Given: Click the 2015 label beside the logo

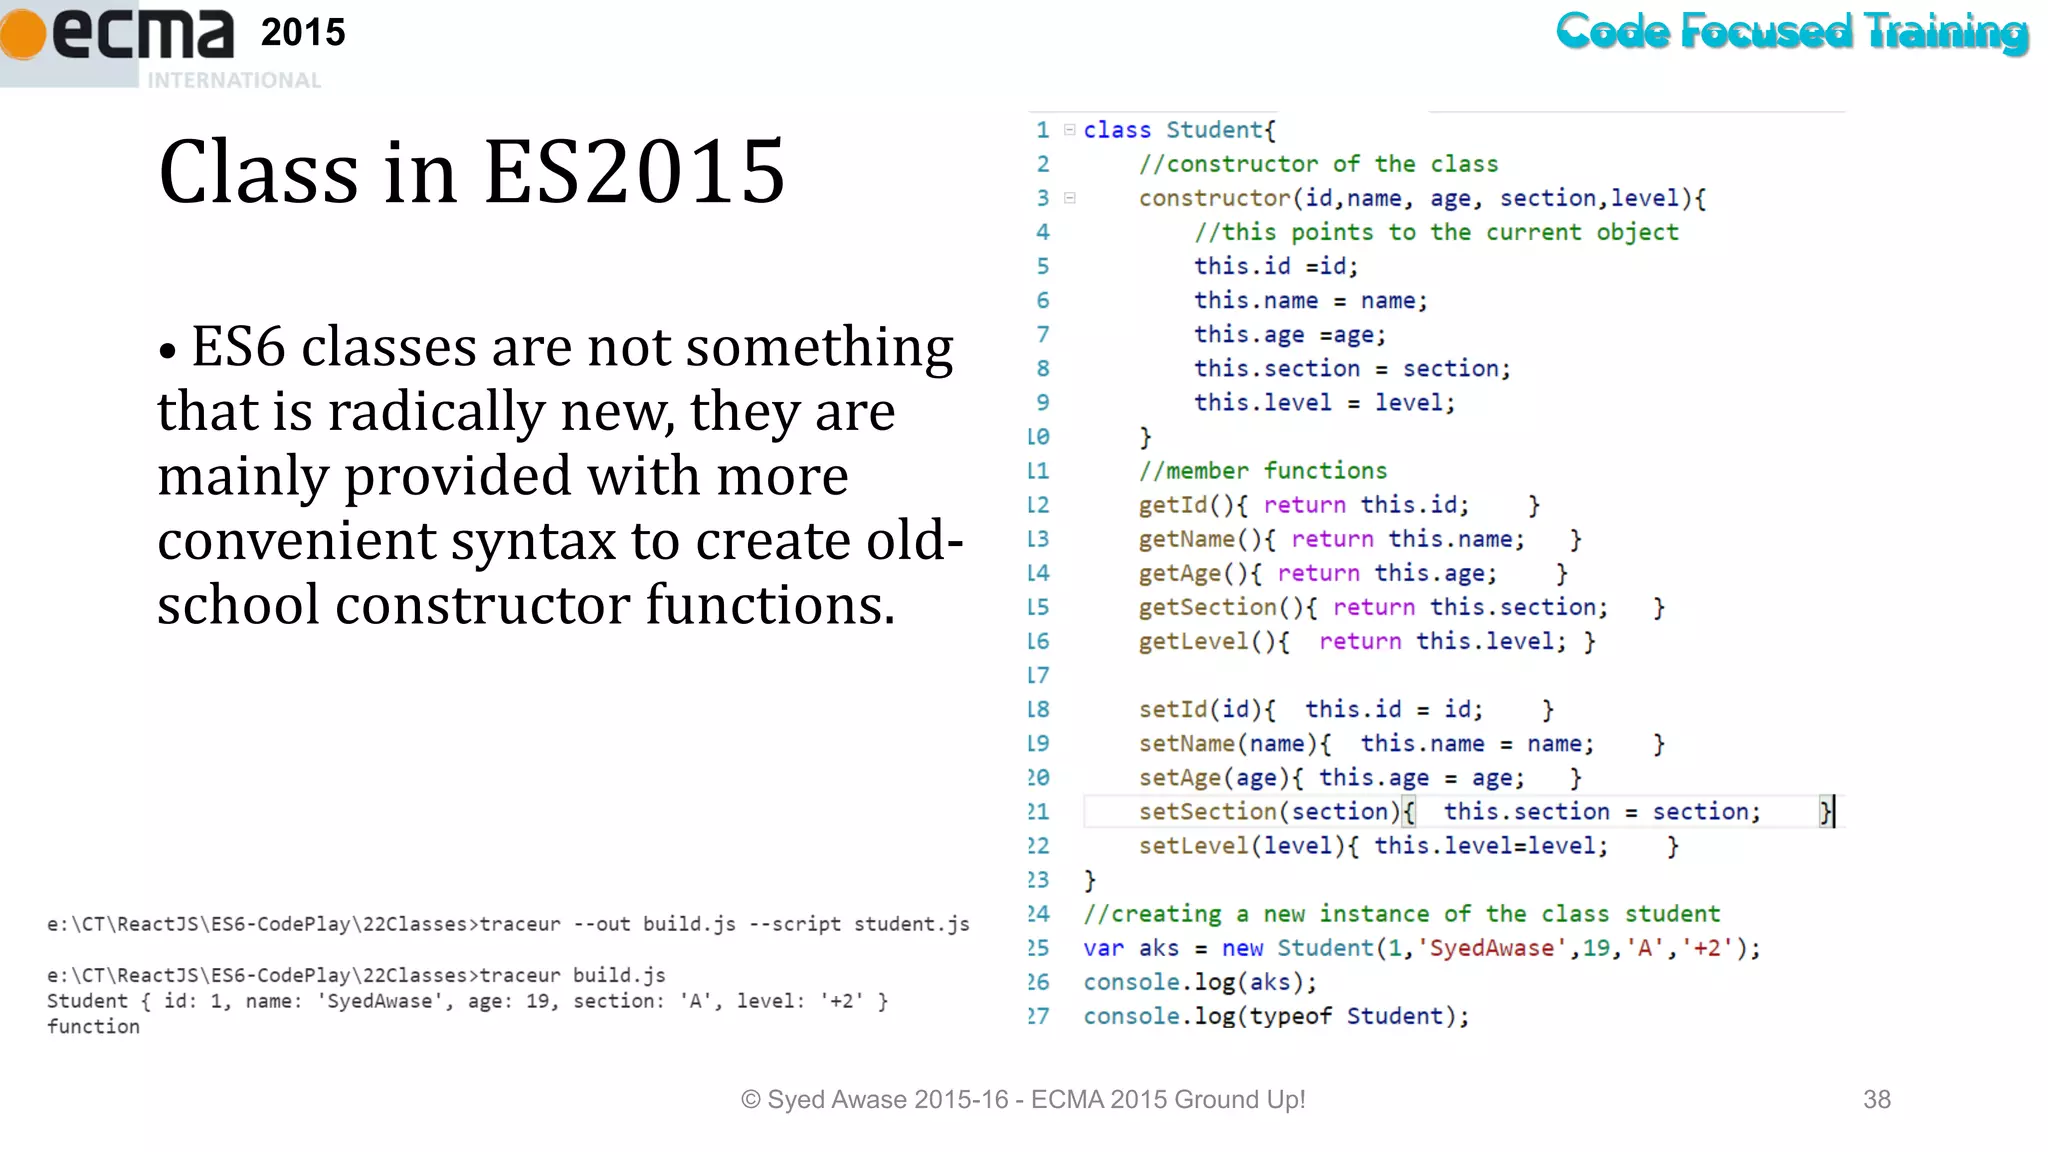Looking at the screenshot, I should (303, 32).
